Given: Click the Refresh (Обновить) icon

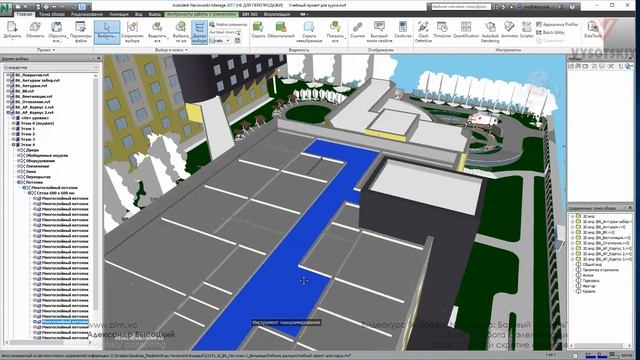Looking at the screenshot, I should (35, 31).
